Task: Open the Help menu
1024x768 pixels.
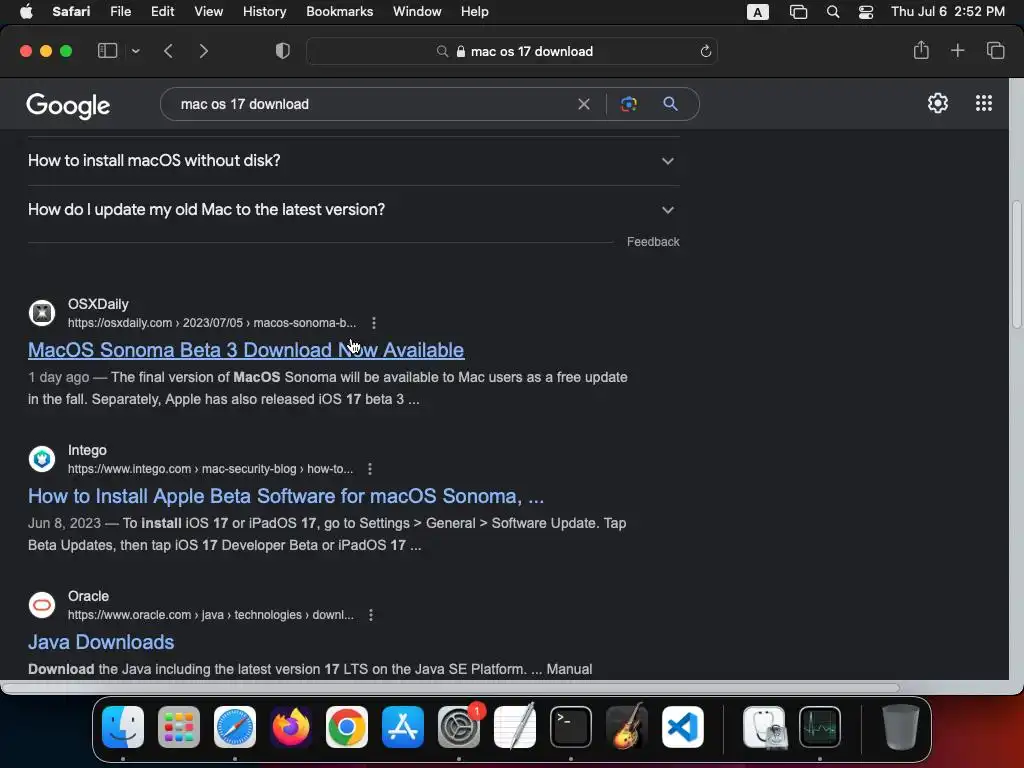Action: 475,12
